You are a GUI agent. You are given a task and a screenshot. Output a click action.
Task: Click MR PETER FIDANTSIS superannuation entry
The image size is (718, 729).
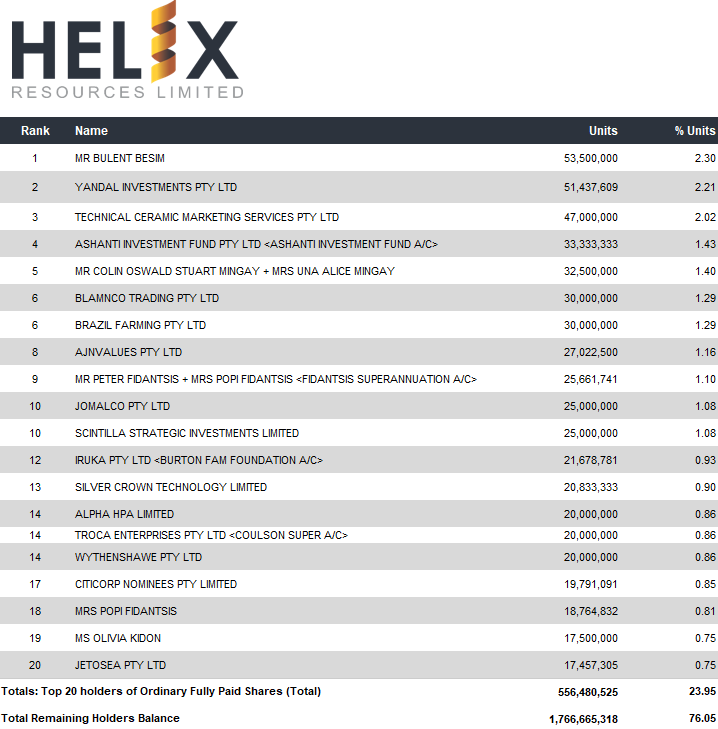[x=276, y=379]
